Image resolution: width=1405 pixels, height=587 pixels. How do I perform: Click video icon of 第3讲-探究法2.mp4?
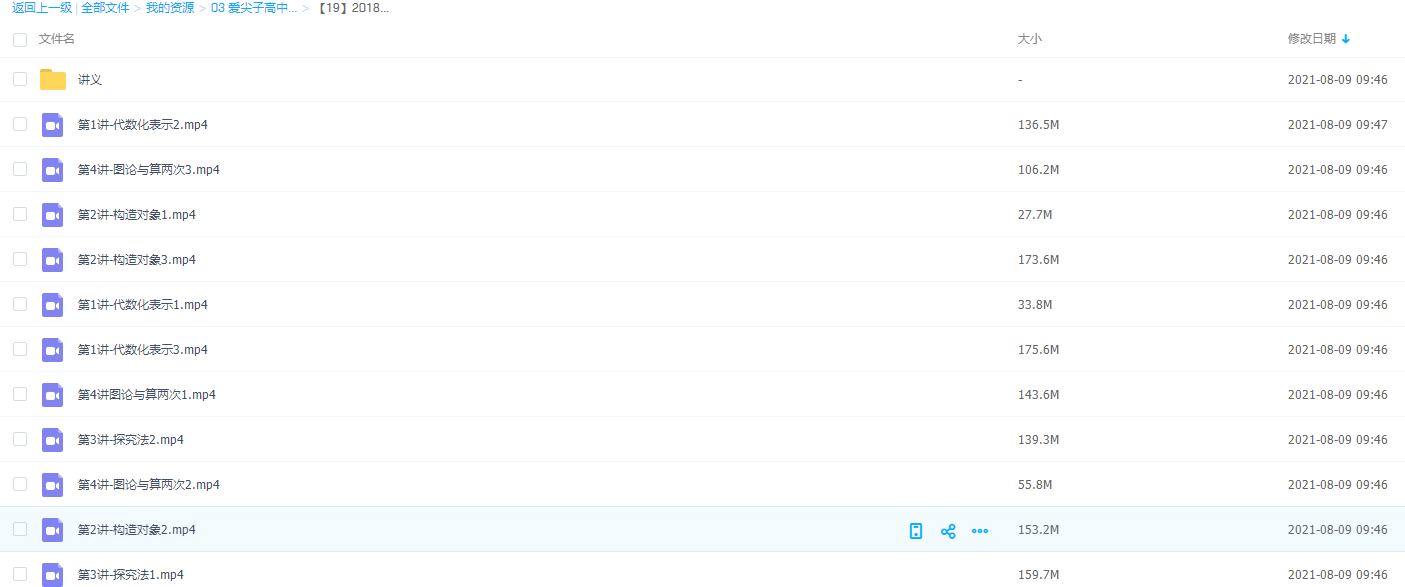(53, 440)
